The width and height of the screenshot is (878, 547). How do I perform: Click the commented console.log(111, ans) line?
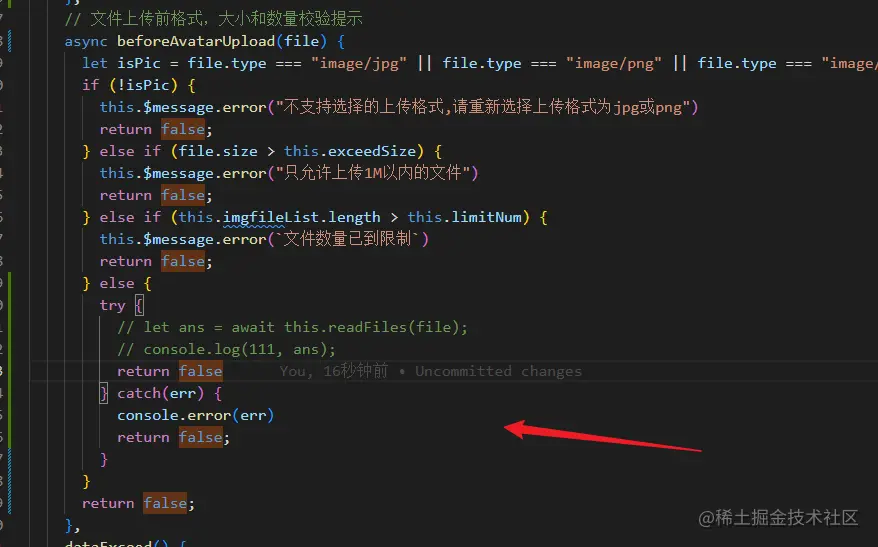(x=226, y=349)
